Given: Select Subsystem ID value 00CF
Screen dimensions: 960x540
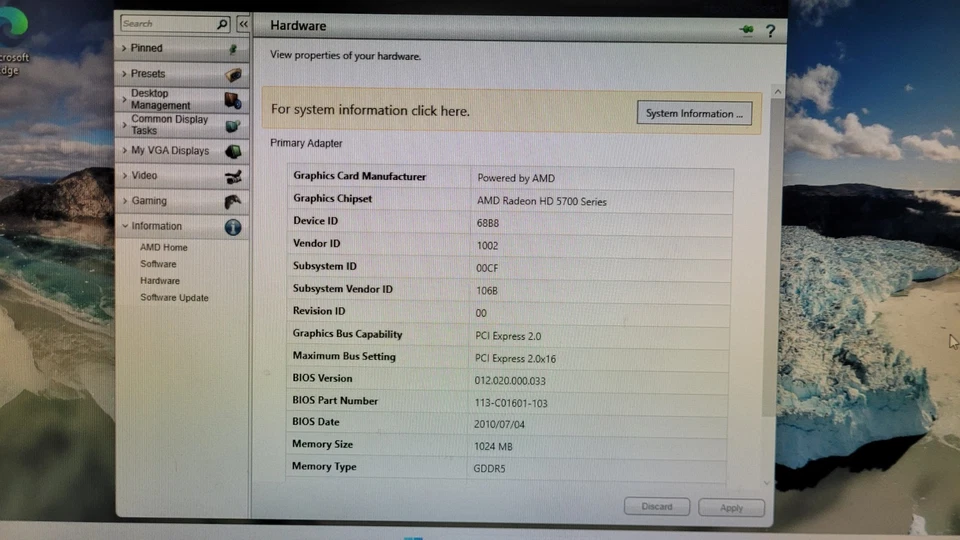Looking at the screenshot, I should tap(487, 268).
